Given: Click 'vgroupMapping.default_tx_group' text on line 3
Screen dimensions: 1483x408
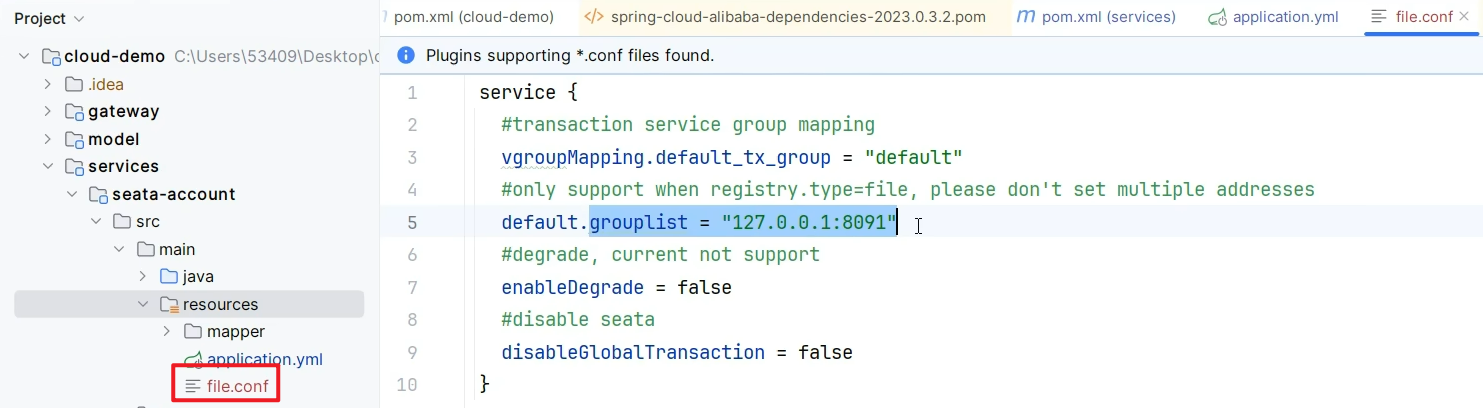Looking at the screenshot, I should pos(666,157).
